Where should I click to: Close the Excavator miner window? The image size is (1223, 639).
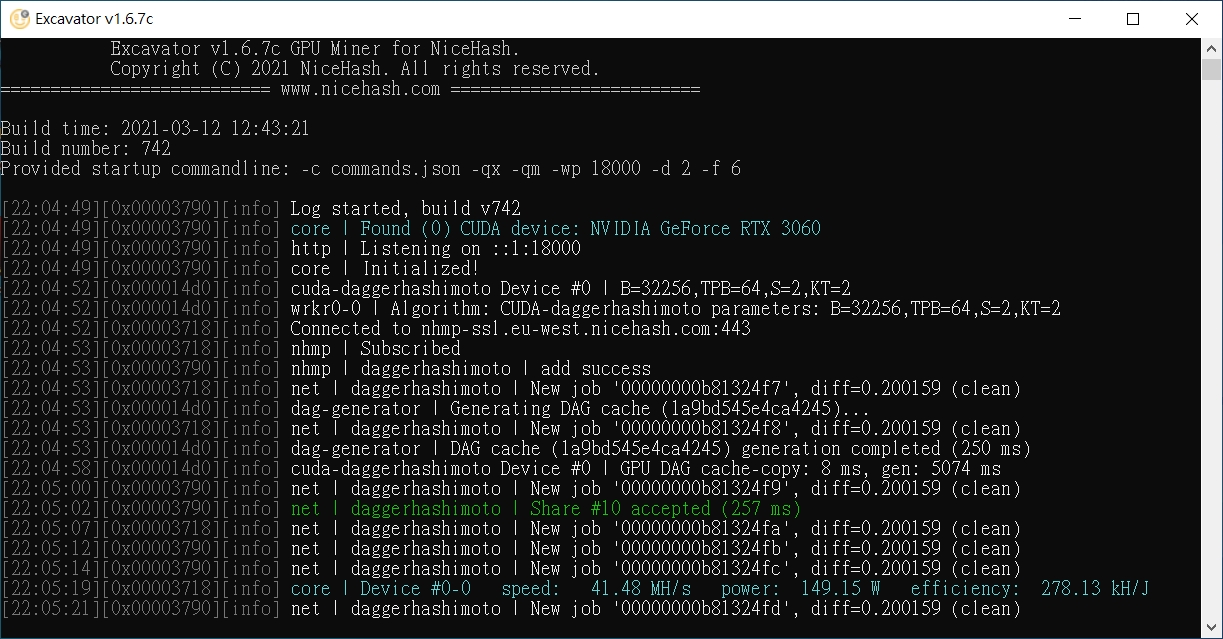[1192, 19]
